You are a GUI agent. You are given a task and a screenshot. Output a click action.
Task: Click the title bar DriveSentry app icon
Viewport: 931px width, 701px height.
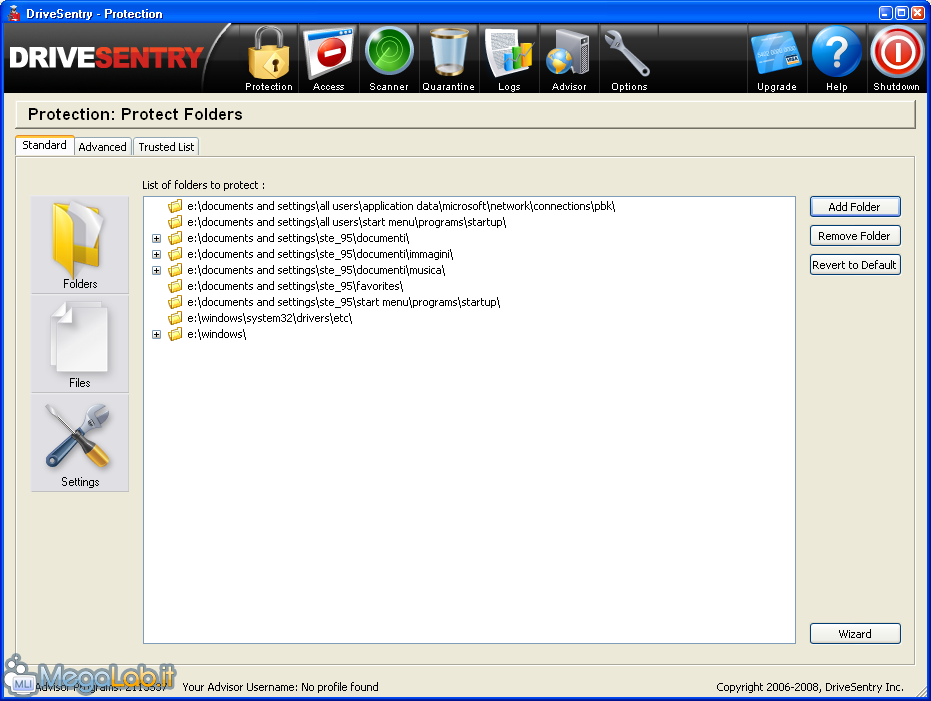tap(14, 13)
